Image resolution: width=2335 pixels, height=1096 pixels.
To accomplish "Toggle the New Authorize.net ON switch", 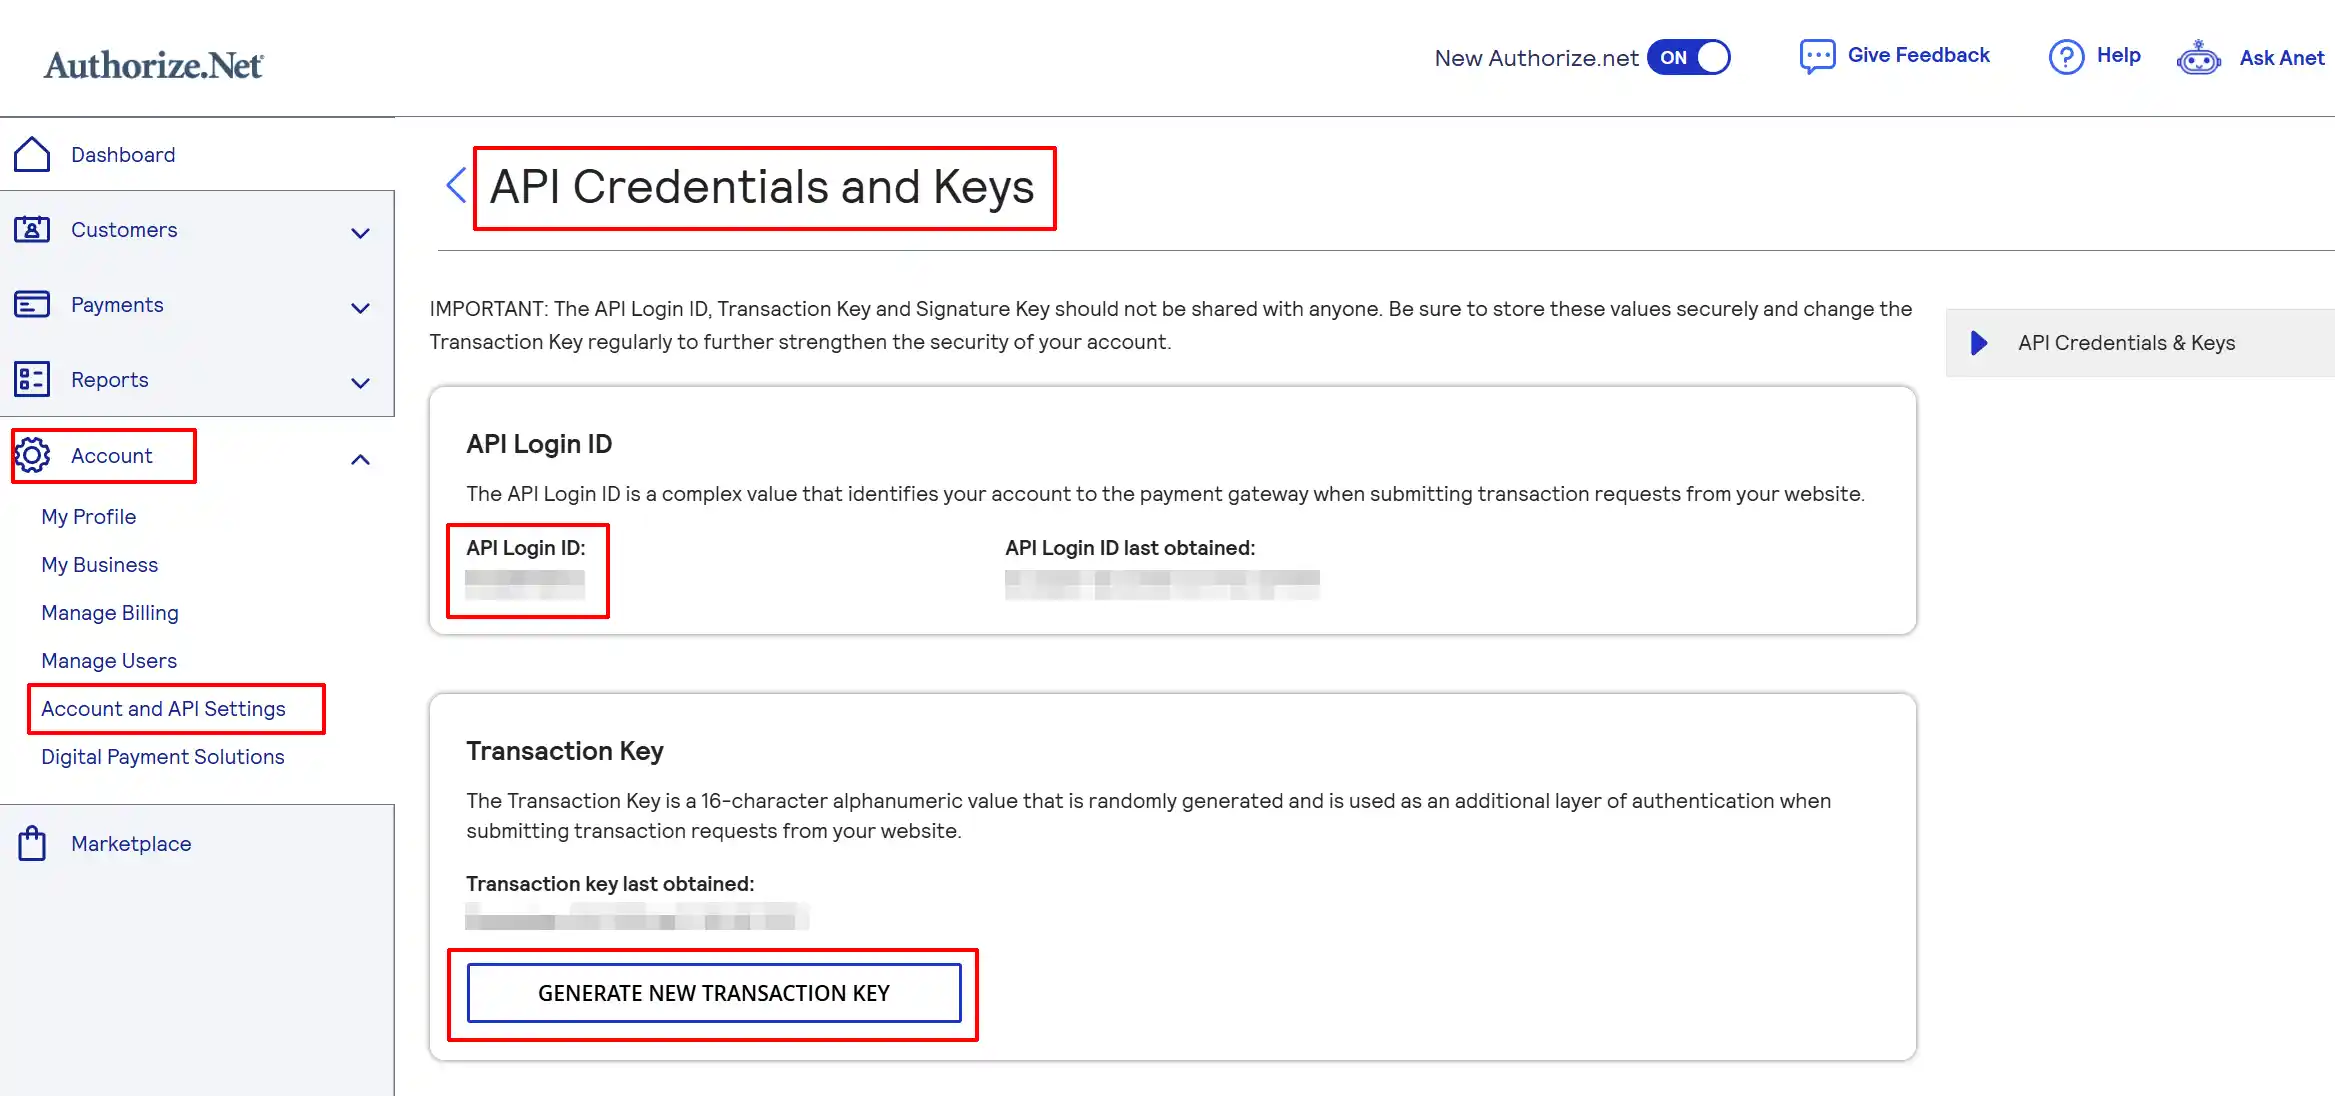I will 1688,57.
